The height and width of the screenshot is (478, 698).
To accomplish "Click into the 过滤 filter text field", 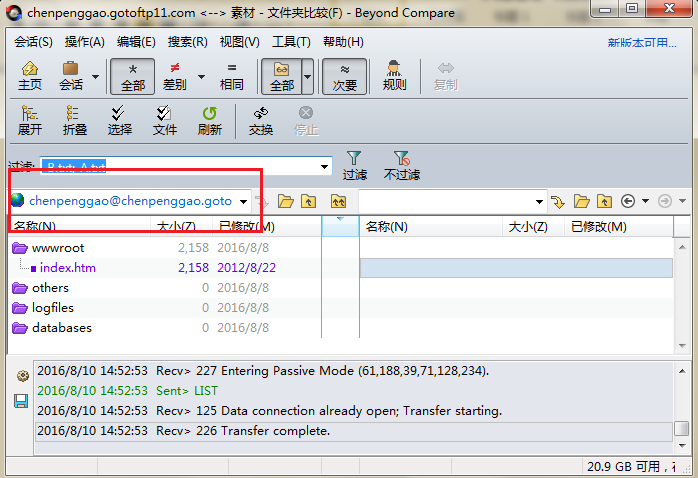I will pos(179,166).
